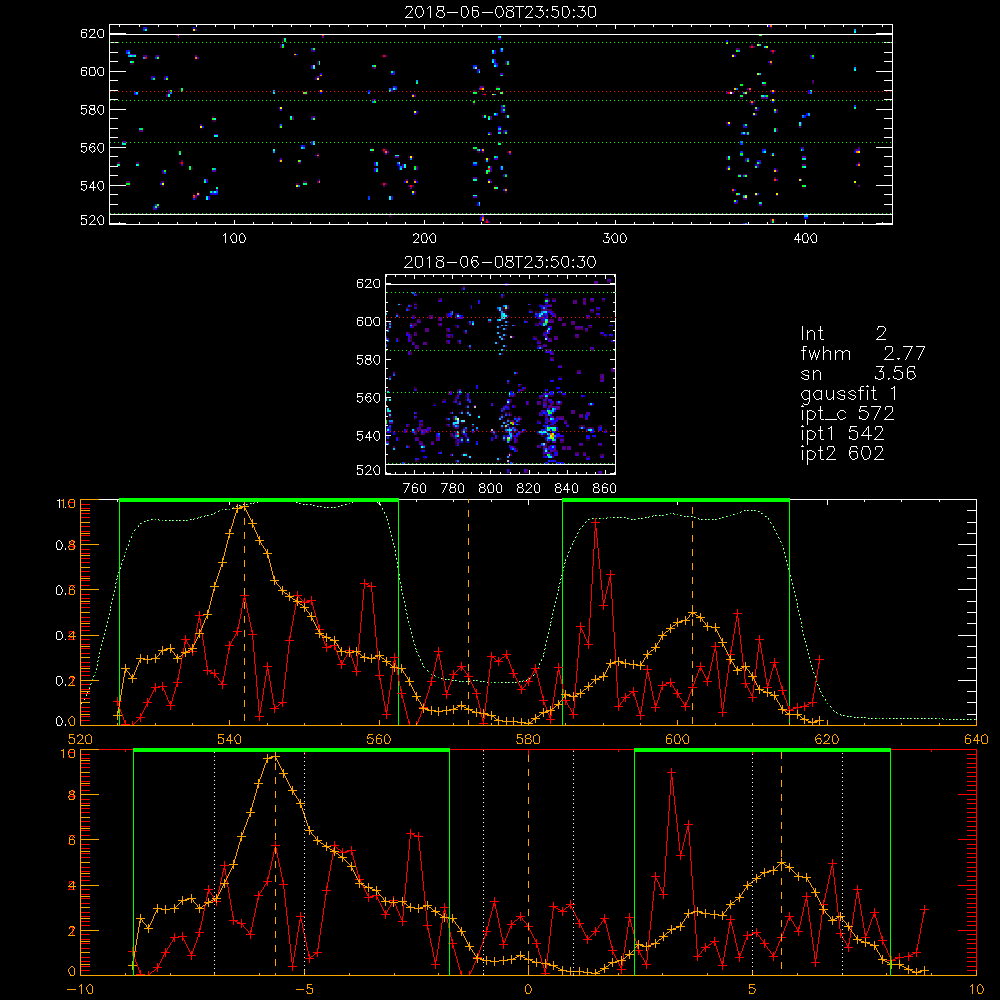Select the 'gaussfit 1' annotation
The image size is (1000, 1000).
tap(849, 393)
